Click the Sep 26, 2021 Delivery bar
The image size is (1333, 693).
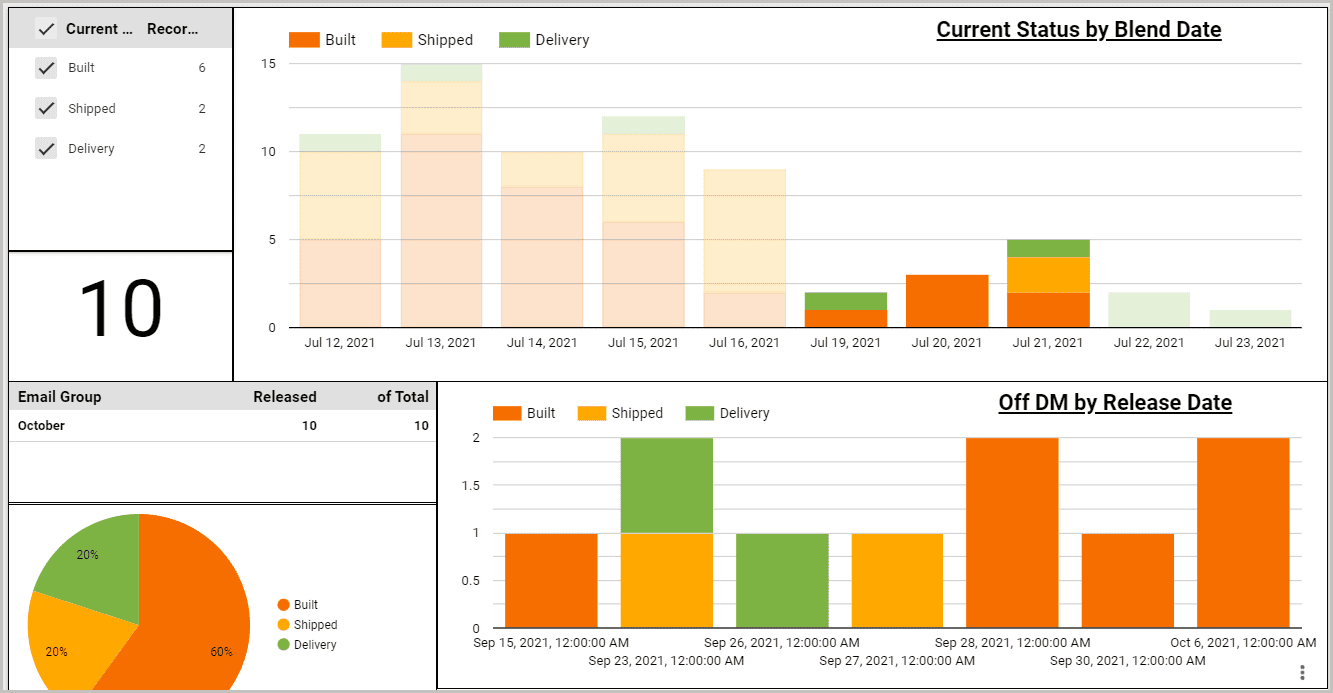pos(782,581)
